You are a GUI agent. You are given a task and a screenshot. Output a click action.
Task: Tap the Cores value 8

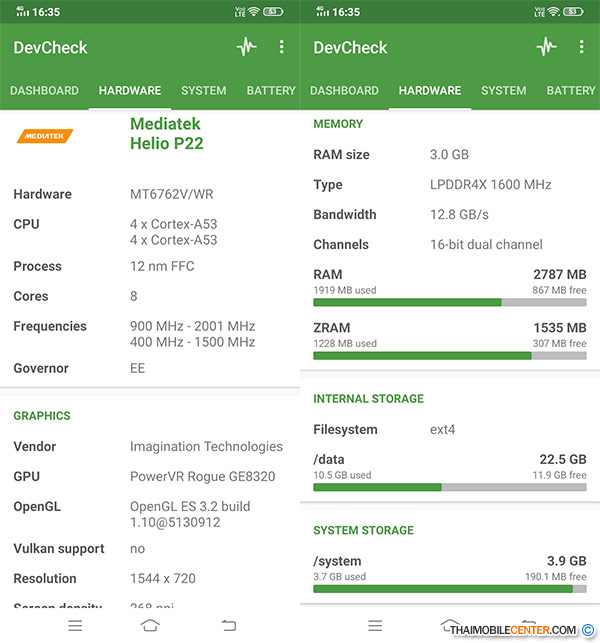tap(134, 296)
